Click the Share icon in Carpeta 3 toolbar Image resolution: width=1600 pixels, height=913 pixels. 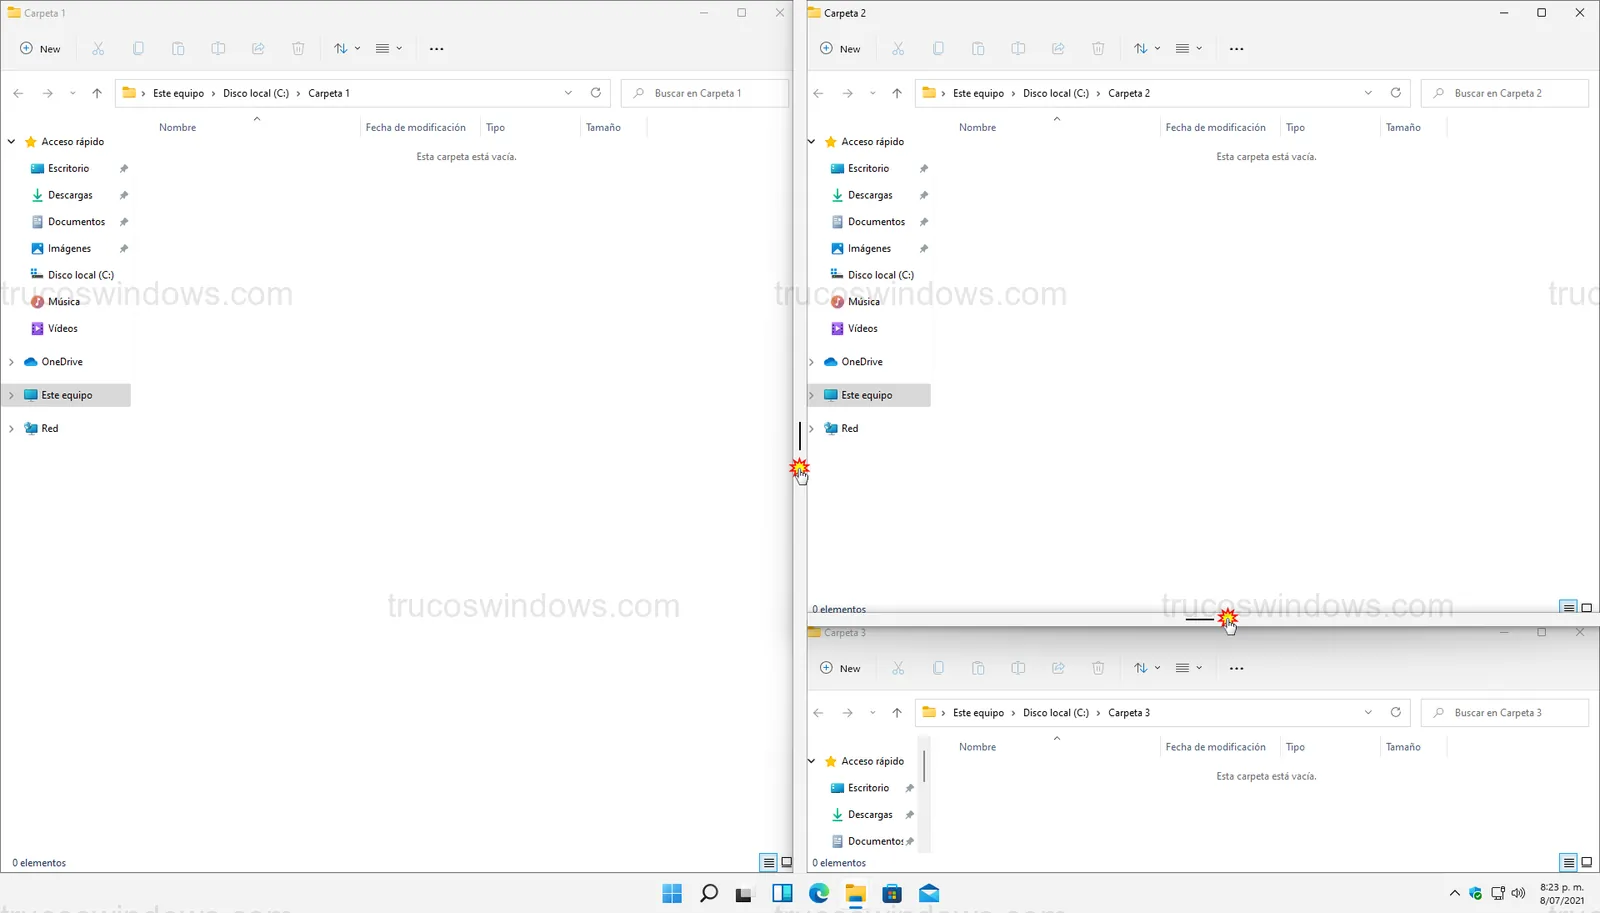(1058, 668)
